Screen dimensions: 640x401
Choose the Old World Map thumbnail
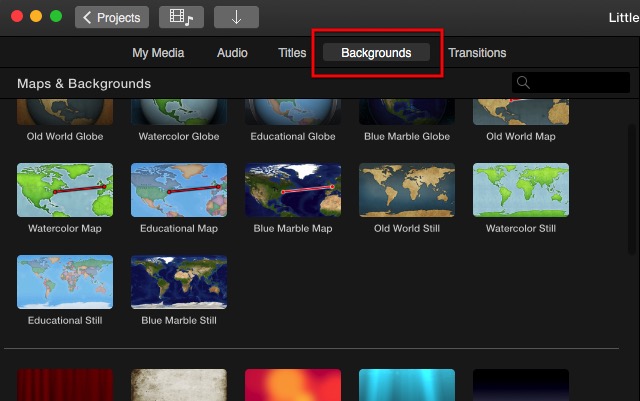[x=521, y=112]
